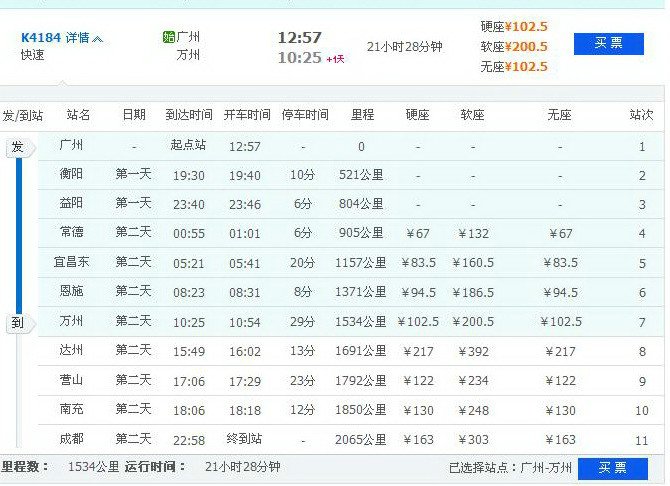This screenshot has height=486, width=670.
Task: Click the 日期 column header
Action: (x=134, y=115)
